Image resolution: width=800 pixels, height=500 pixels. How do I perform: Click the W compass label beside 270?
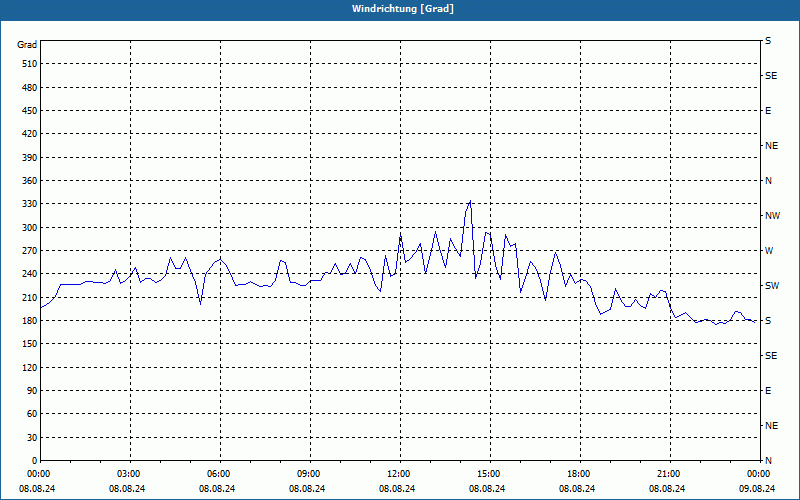coord(769,251)
